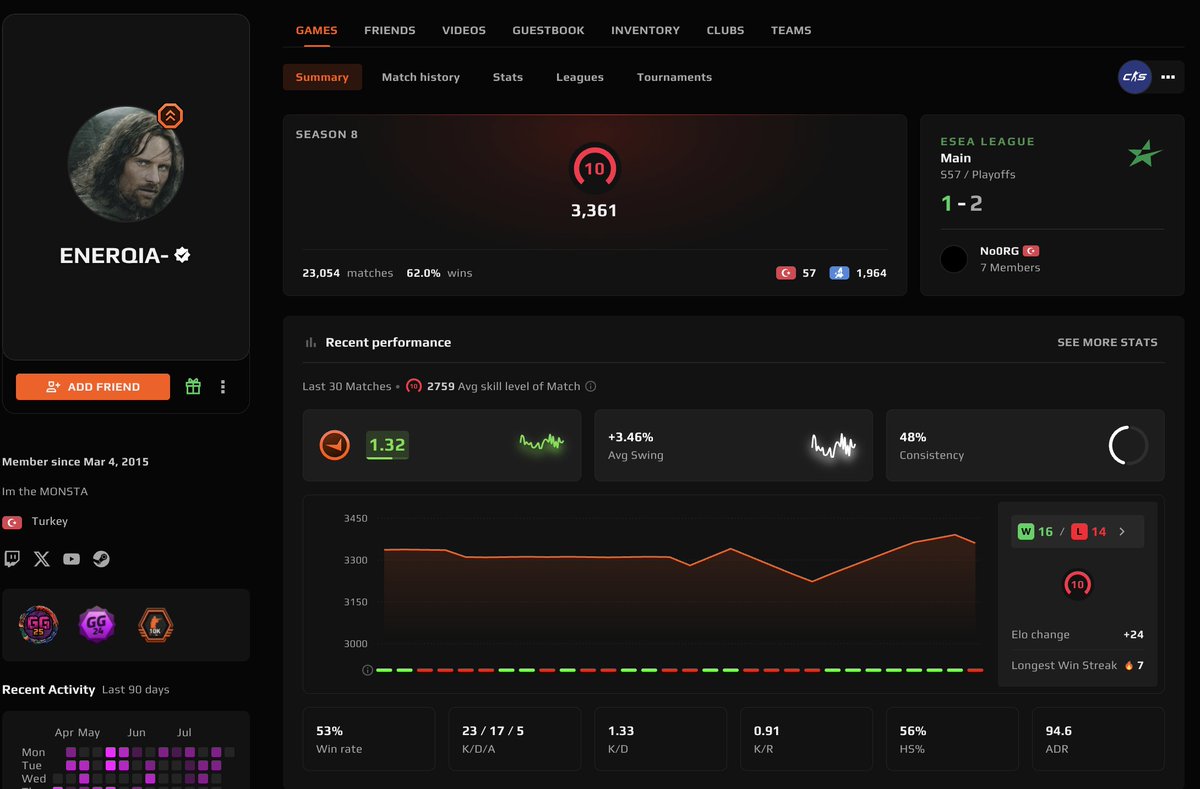
Task: Click the orange rating icon beside 1.32
Action: [334, 445]
